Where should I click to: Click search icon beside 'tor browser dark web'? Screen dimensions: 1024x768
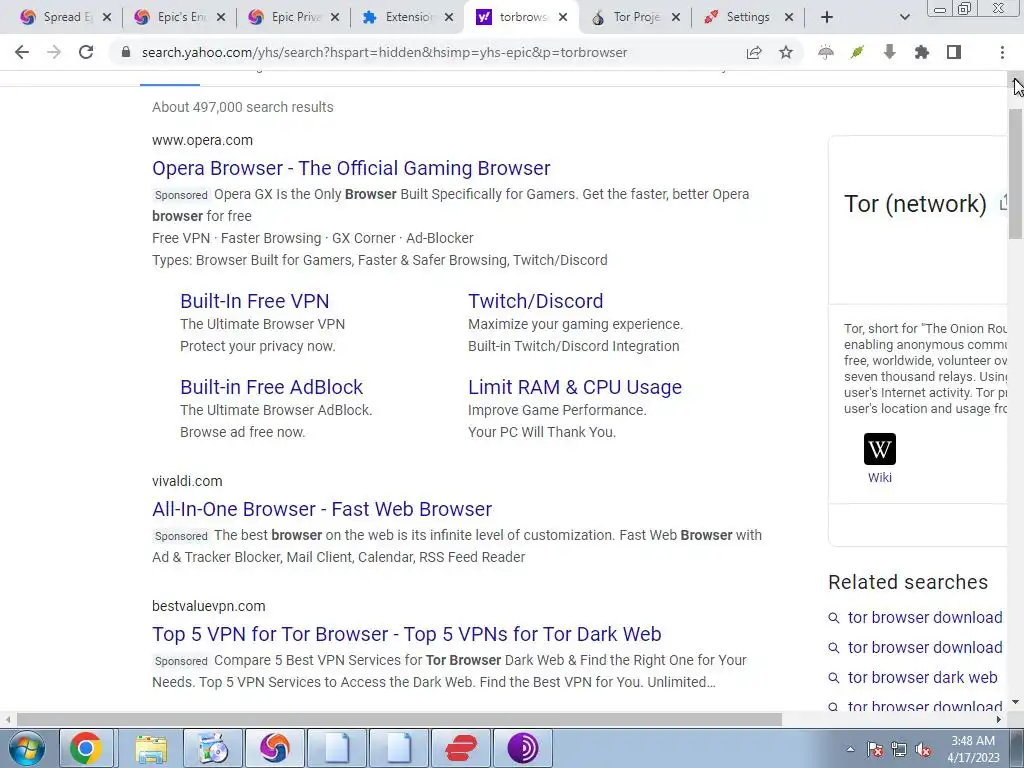pos(833,678)
